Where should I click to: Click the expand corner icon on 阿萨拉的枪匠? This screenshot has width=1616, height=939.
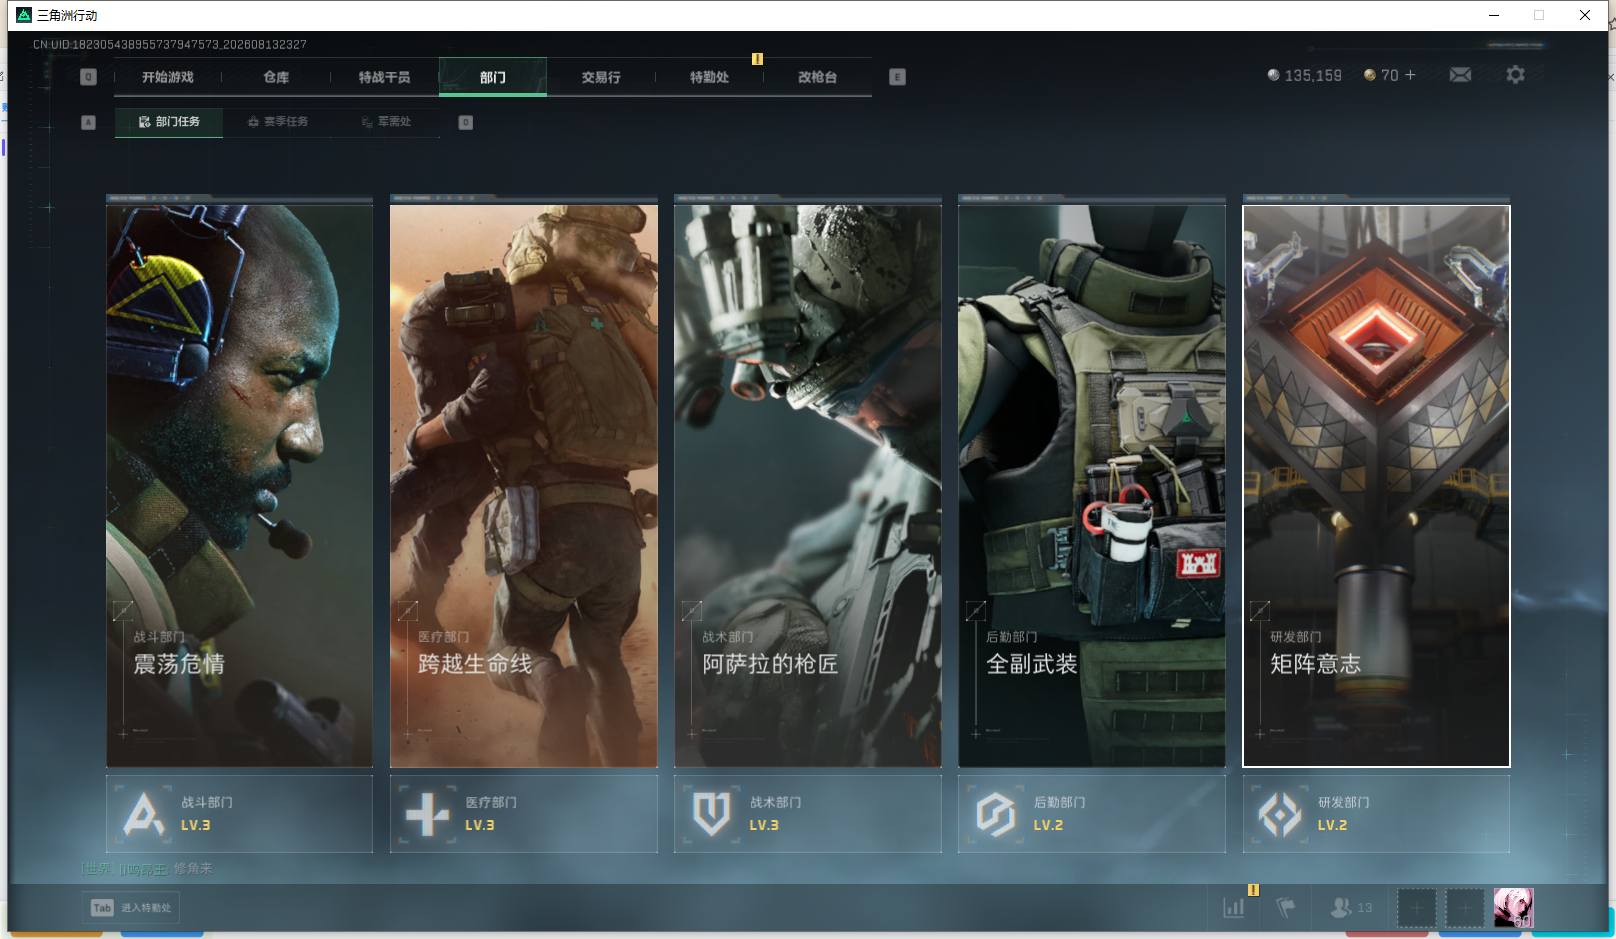(x=691, y=610)
